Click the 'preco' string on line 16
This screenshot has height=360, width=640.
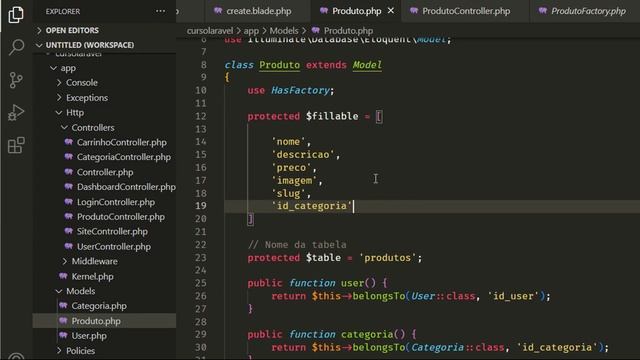pyautogui.click(x=291, y=167)
